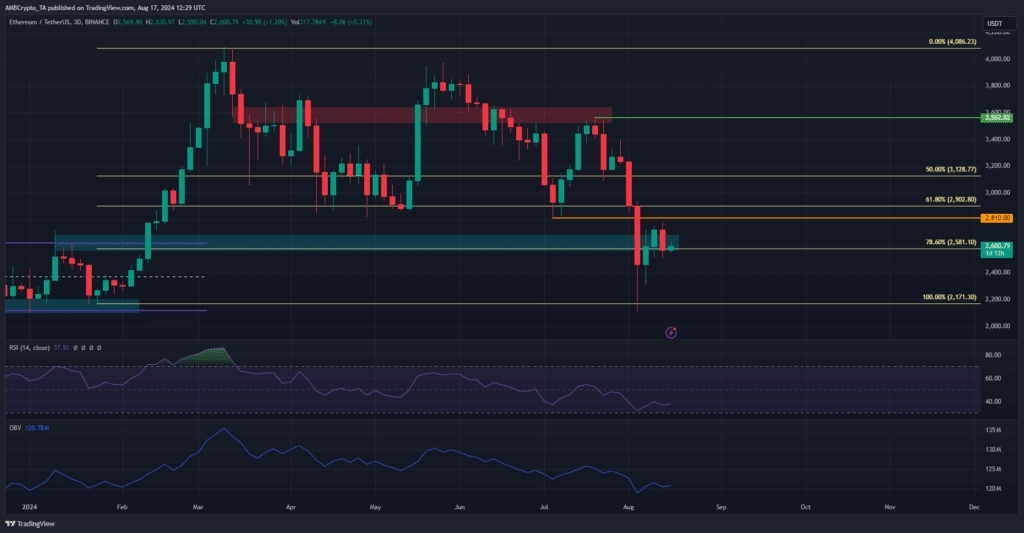Click the purple lightning event marker icon

point(671,331)
